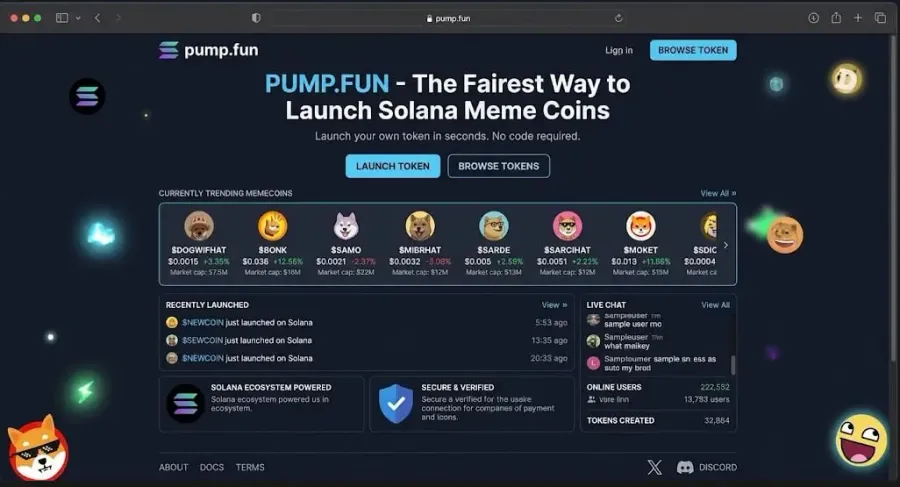This screenshot has width=900, height=487.
Task: Click the share icon in Safari toolbar
Action: 836,18
